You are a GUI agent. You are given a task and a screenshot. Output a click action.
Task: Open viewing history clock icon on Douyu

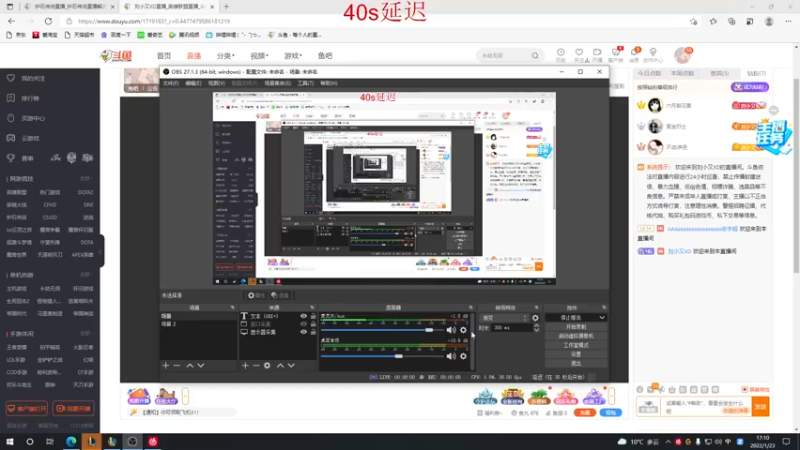click(560, 53)
